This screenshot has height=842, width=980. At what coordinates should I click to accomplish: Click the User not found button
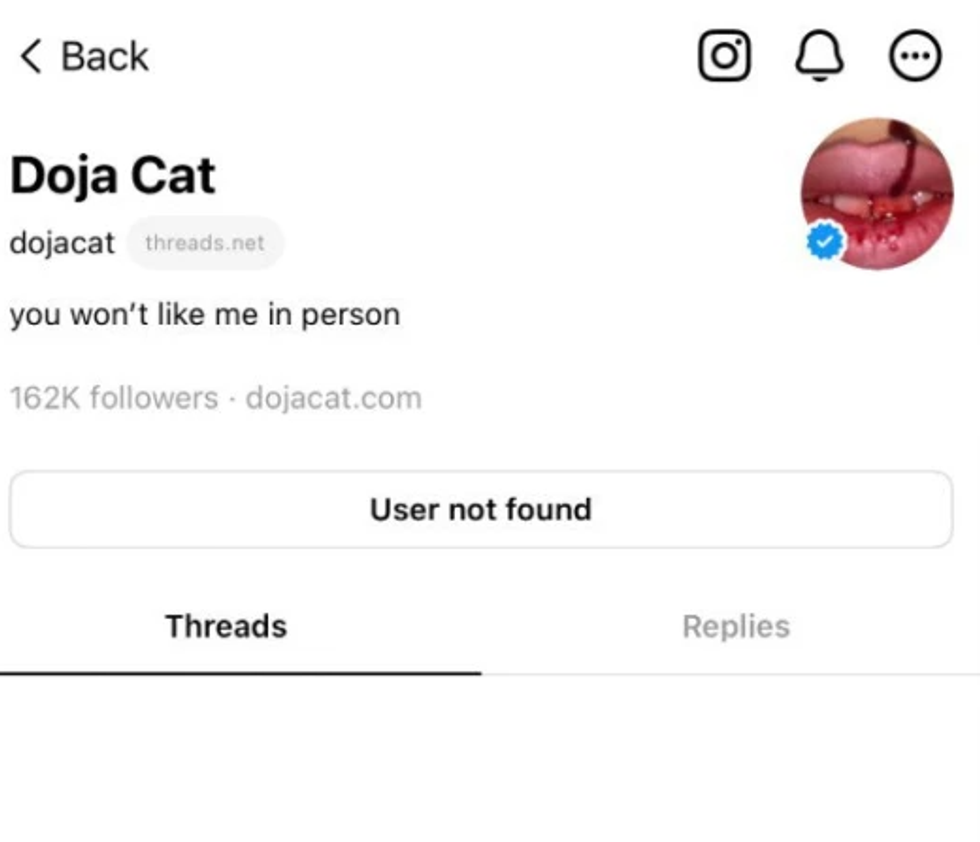point(481,509)
